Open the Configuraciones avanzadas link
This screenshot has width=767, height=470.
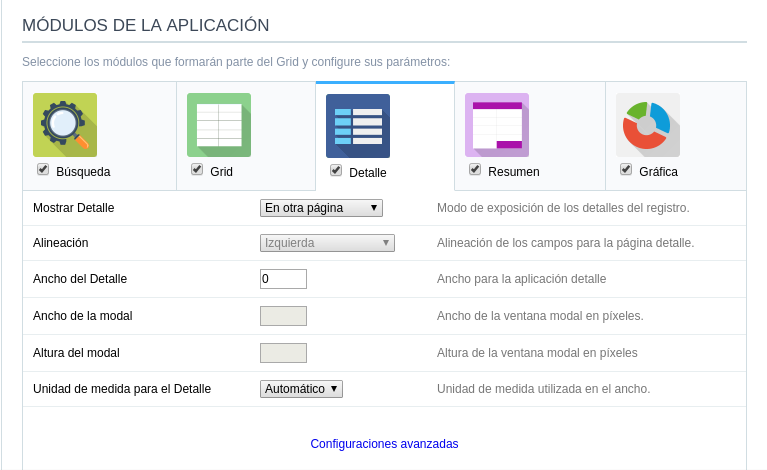click(x=384, y=444)
